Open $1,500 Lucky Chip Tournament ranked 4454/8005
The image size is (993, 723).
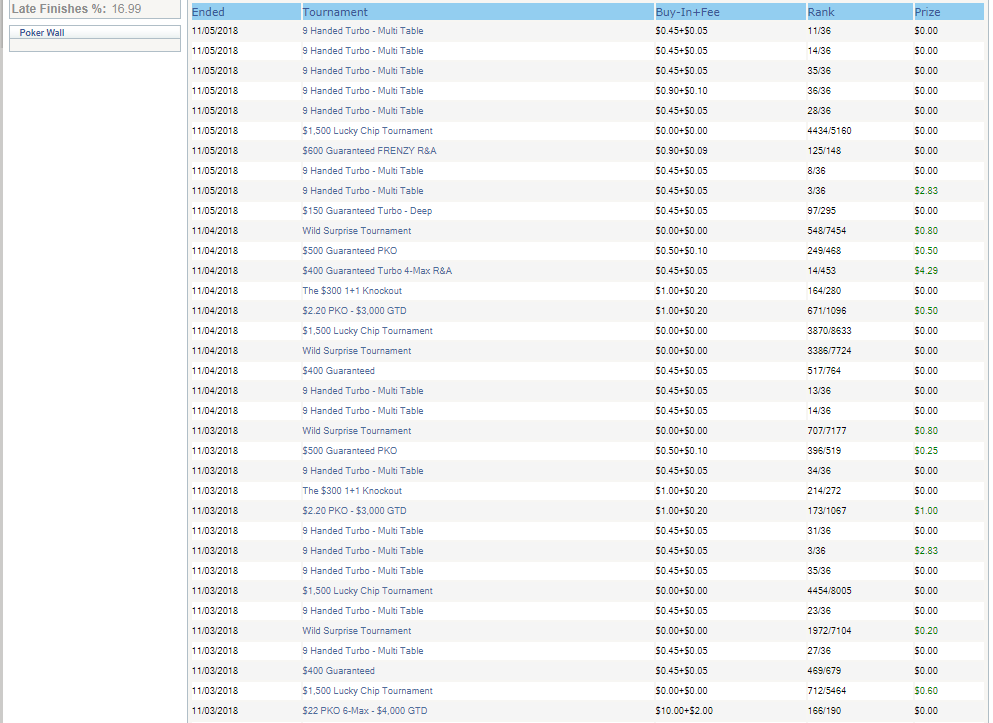click(367, 591)
